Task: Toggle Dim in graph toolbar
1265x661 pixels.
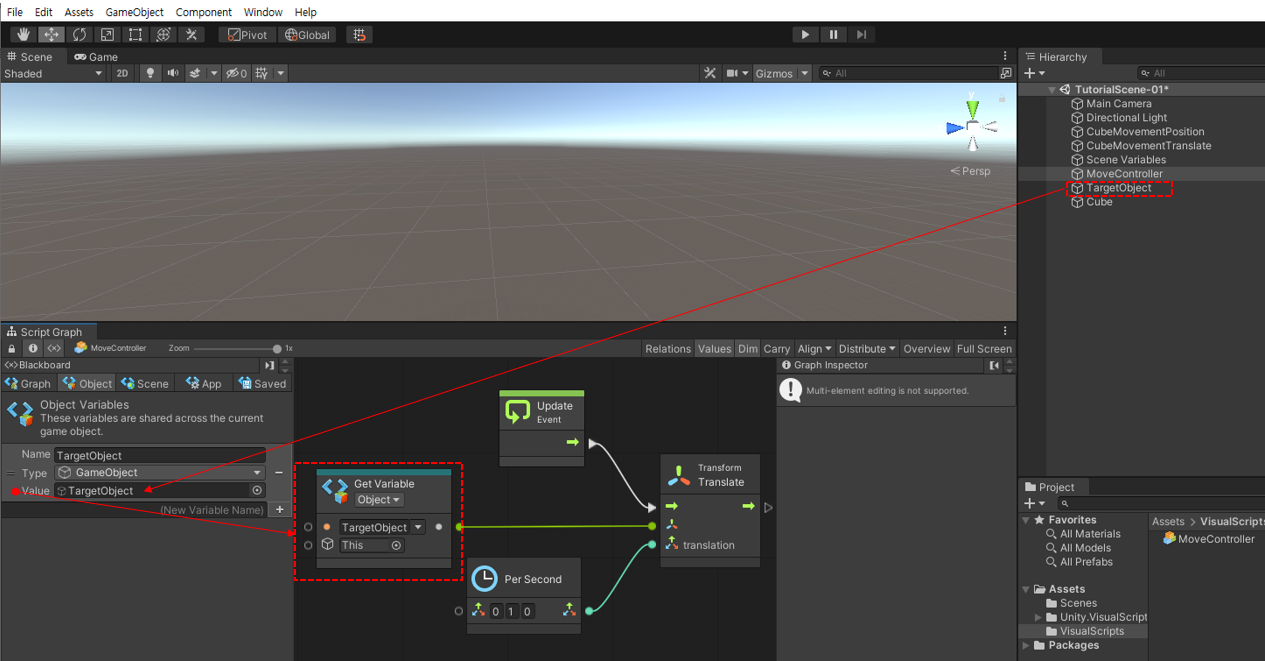Action: tap(748, 348)
